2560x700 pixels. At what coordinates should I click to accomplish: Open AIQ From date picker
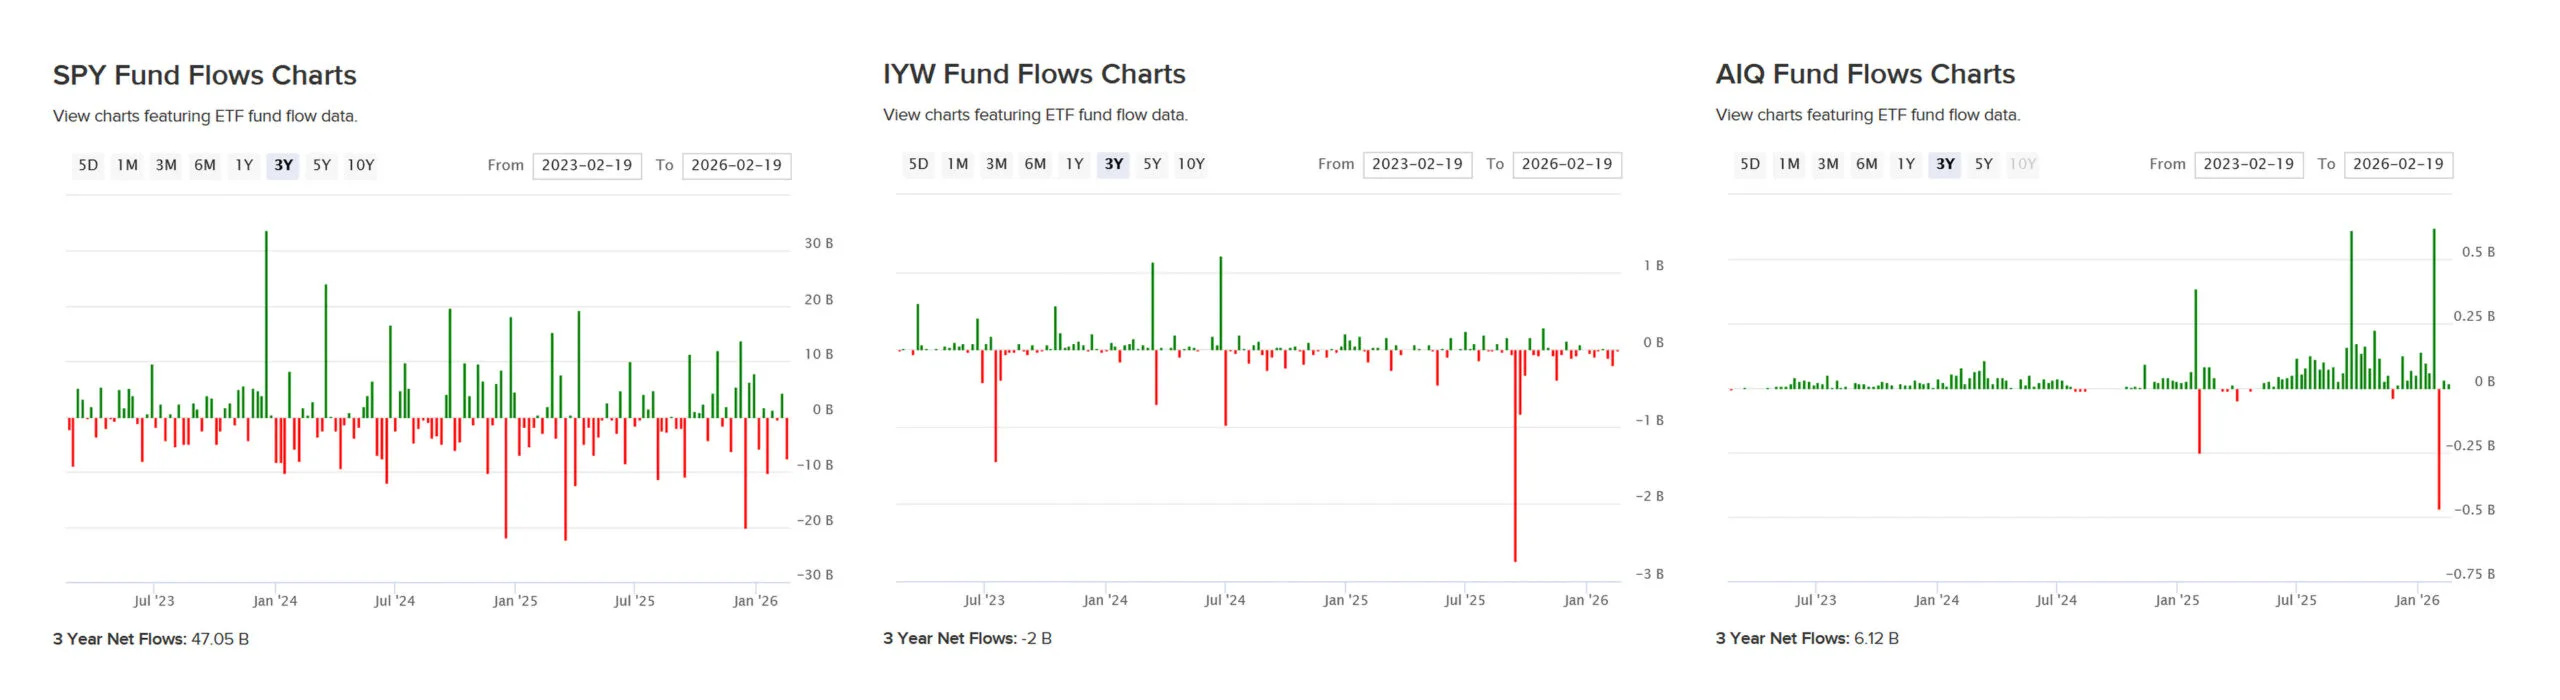(x=2248, y=164)
